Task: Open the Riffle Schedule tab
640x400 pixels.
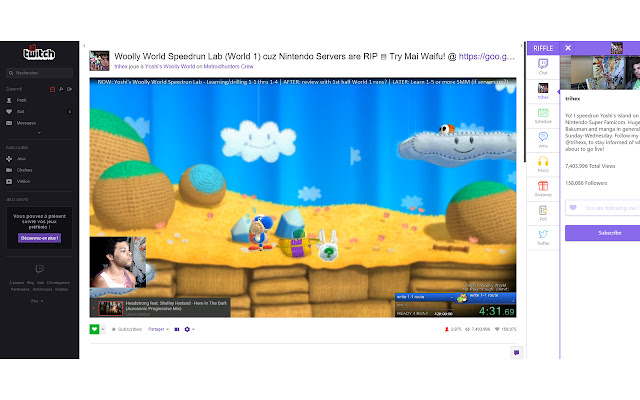Action: pyautogui.click(x=543, y=116)
